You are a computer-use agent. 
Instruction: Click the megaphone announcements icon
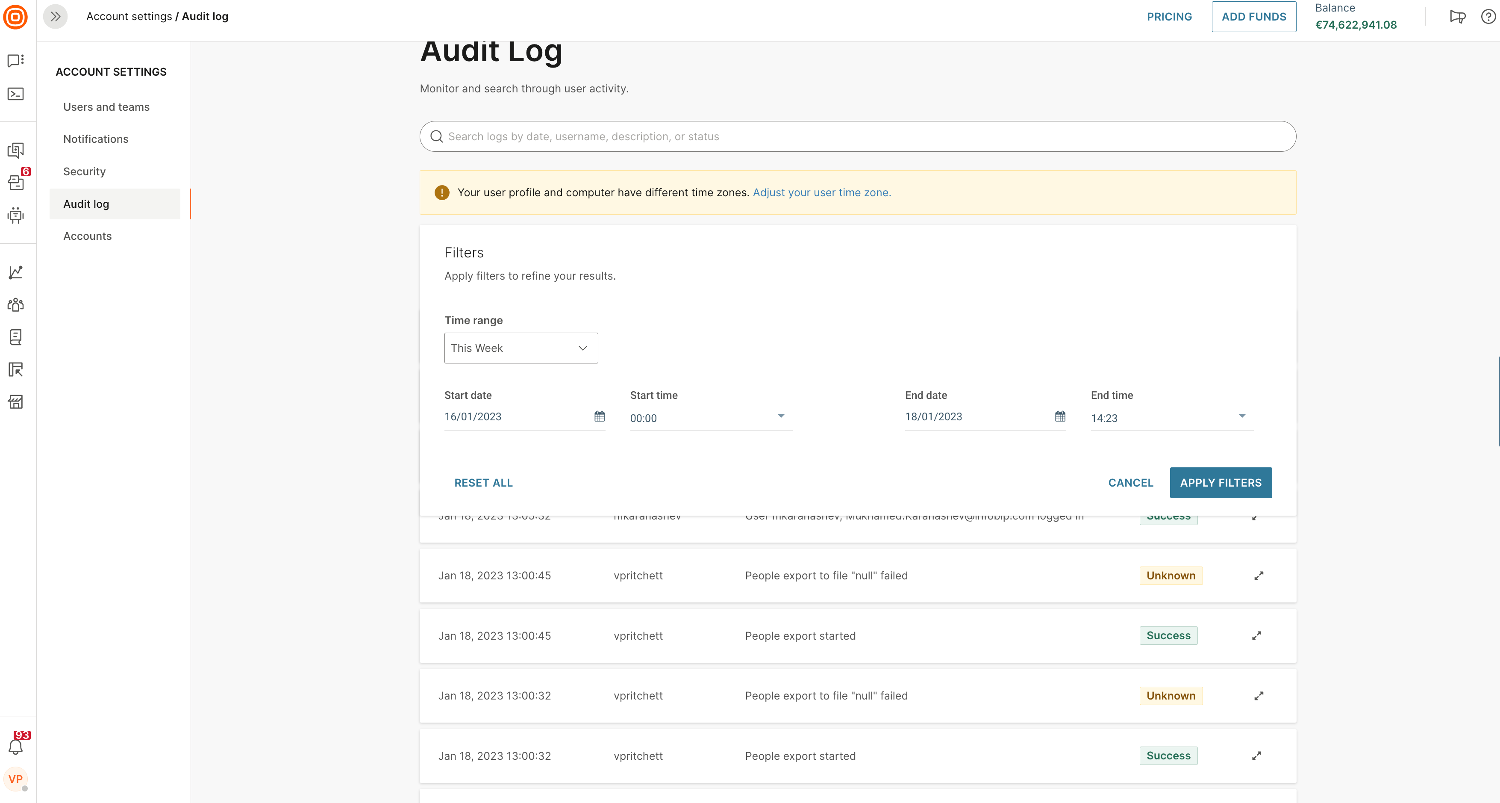click(1457, 17)
